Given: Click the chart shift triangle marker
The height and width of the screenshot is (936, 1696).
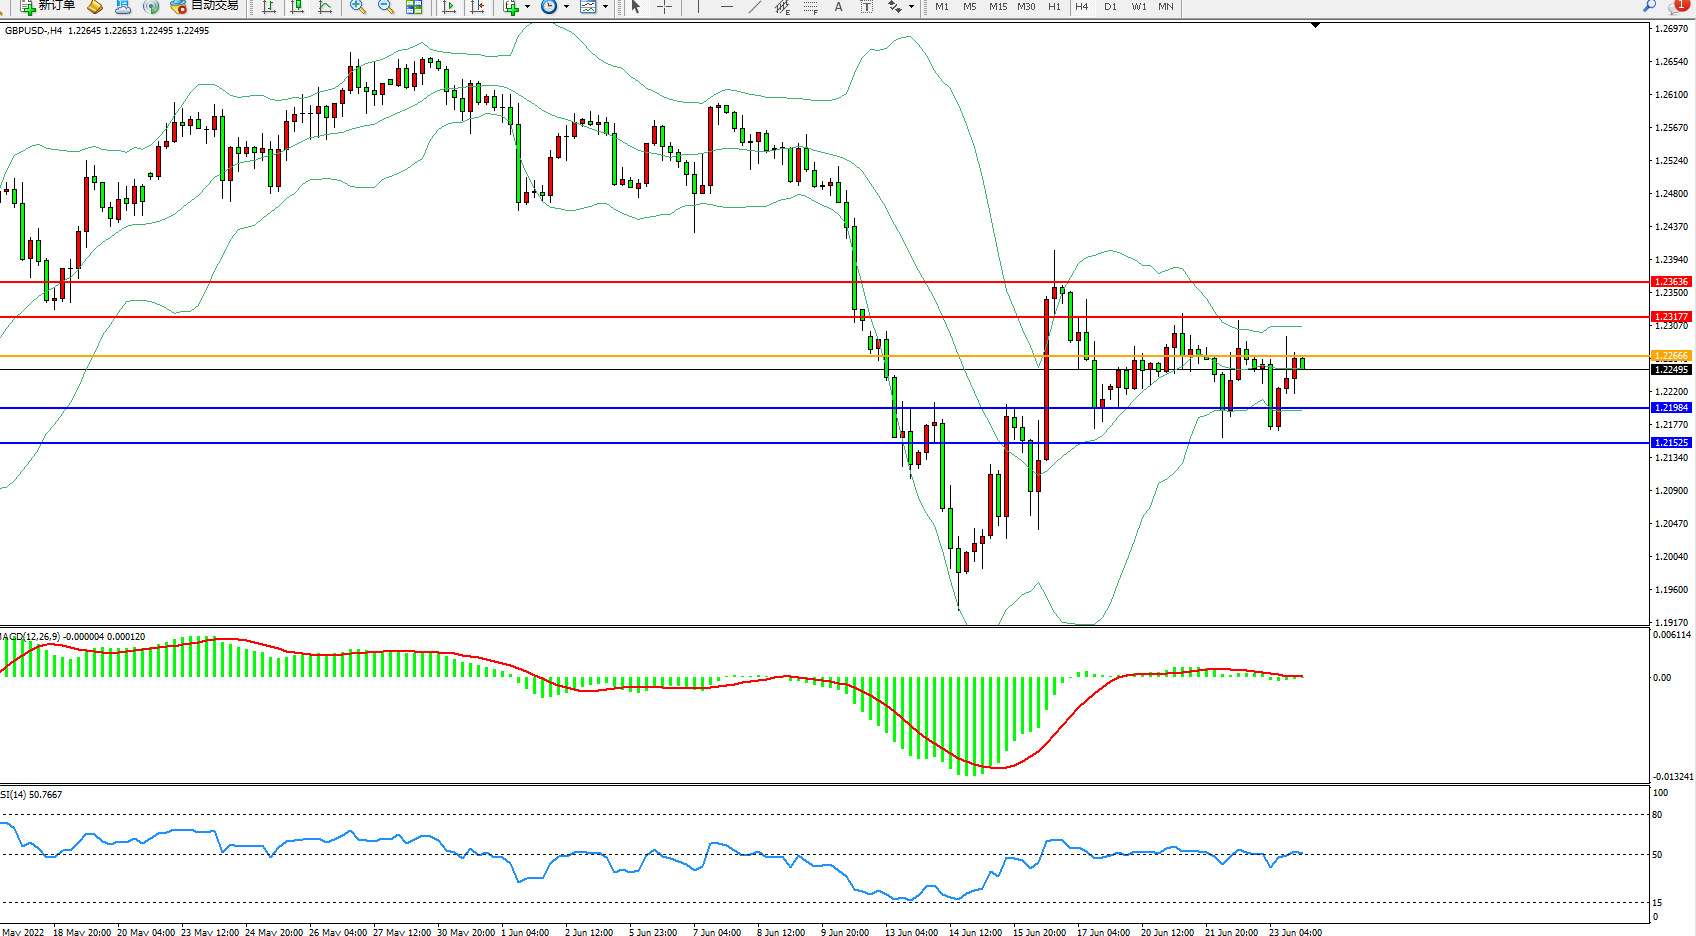Looking at the screenshot, I should [1315, 25].
